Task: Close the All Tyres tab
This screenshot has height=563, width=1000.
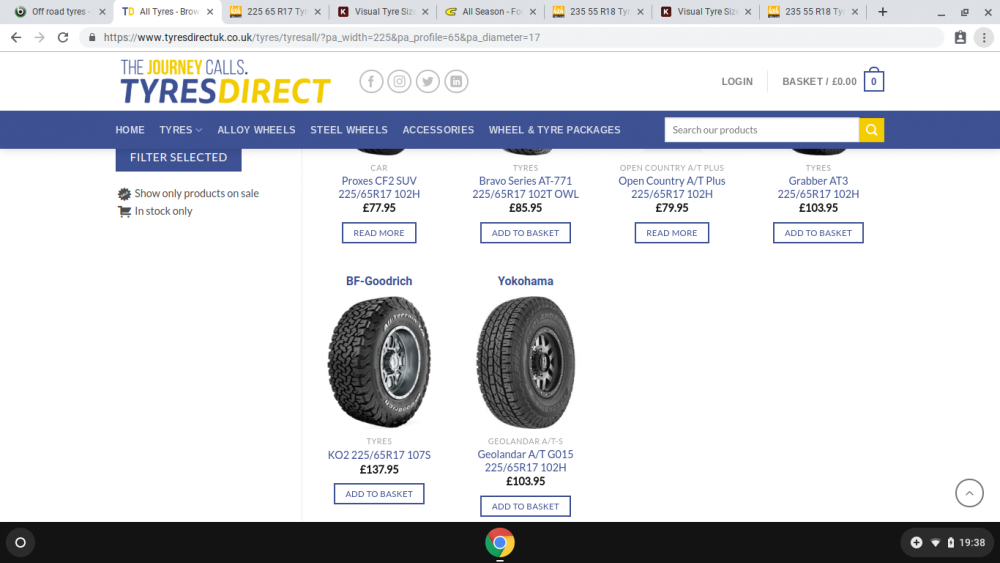Action: click(210, 11)
